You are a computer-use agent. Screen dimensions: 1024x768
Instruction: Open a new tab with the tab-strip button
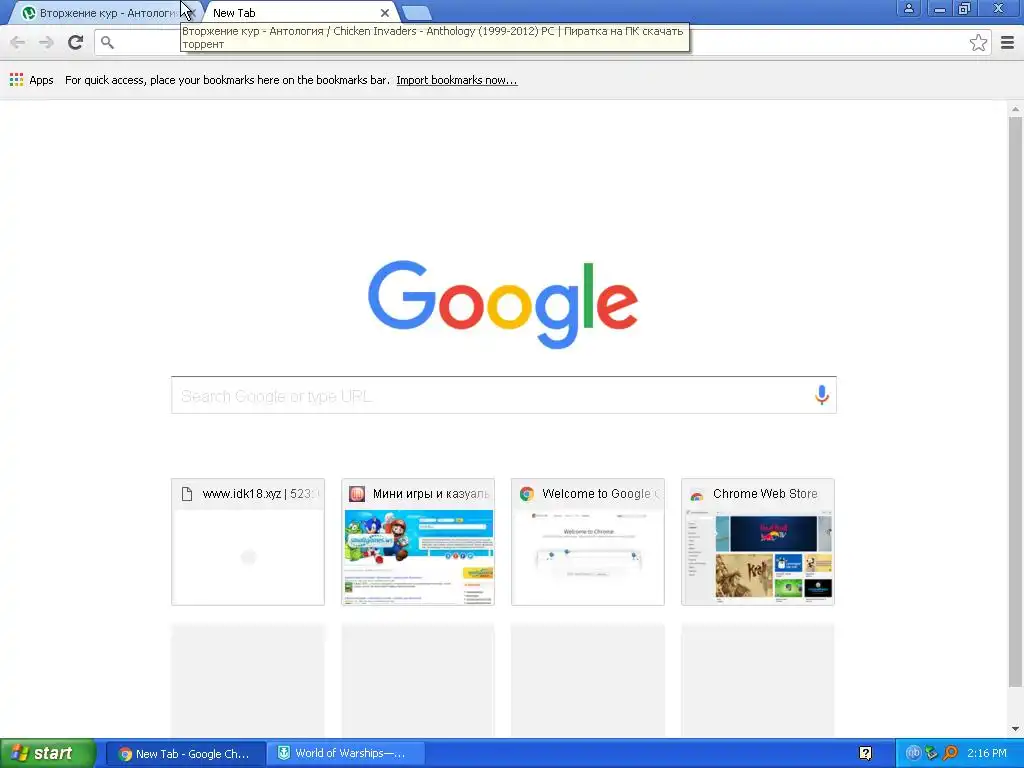416,13
